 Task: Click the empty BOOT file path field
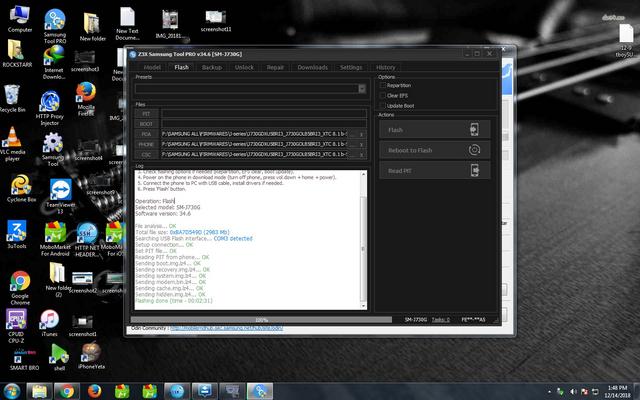[264, 124]
